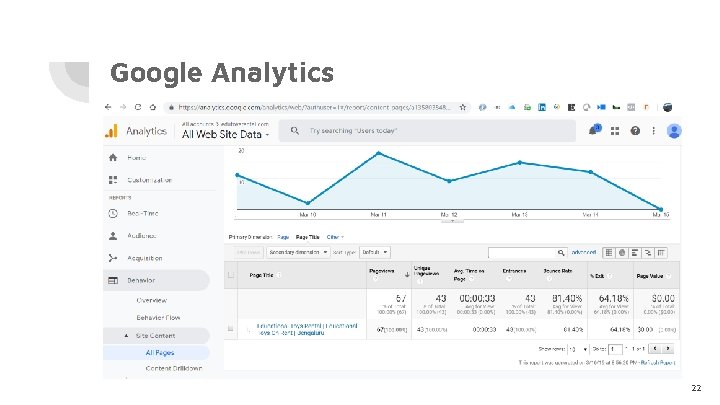The width and height of the screenshot is (720, 405).
Task: Bookmark the page with the star icon
Action: (x=463, y=107)
